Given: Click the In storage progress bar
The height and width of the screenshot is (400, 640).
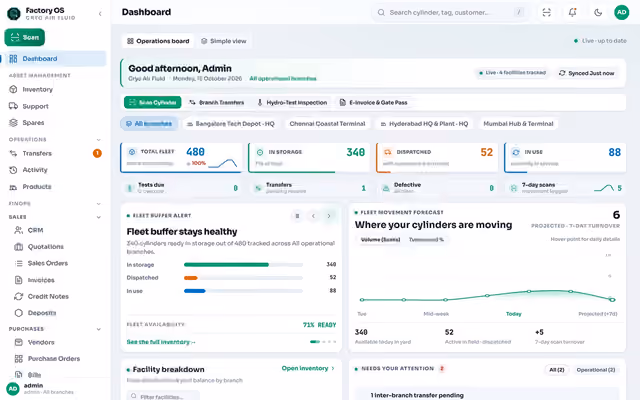Looking at the screenshot, I should 243,265.
